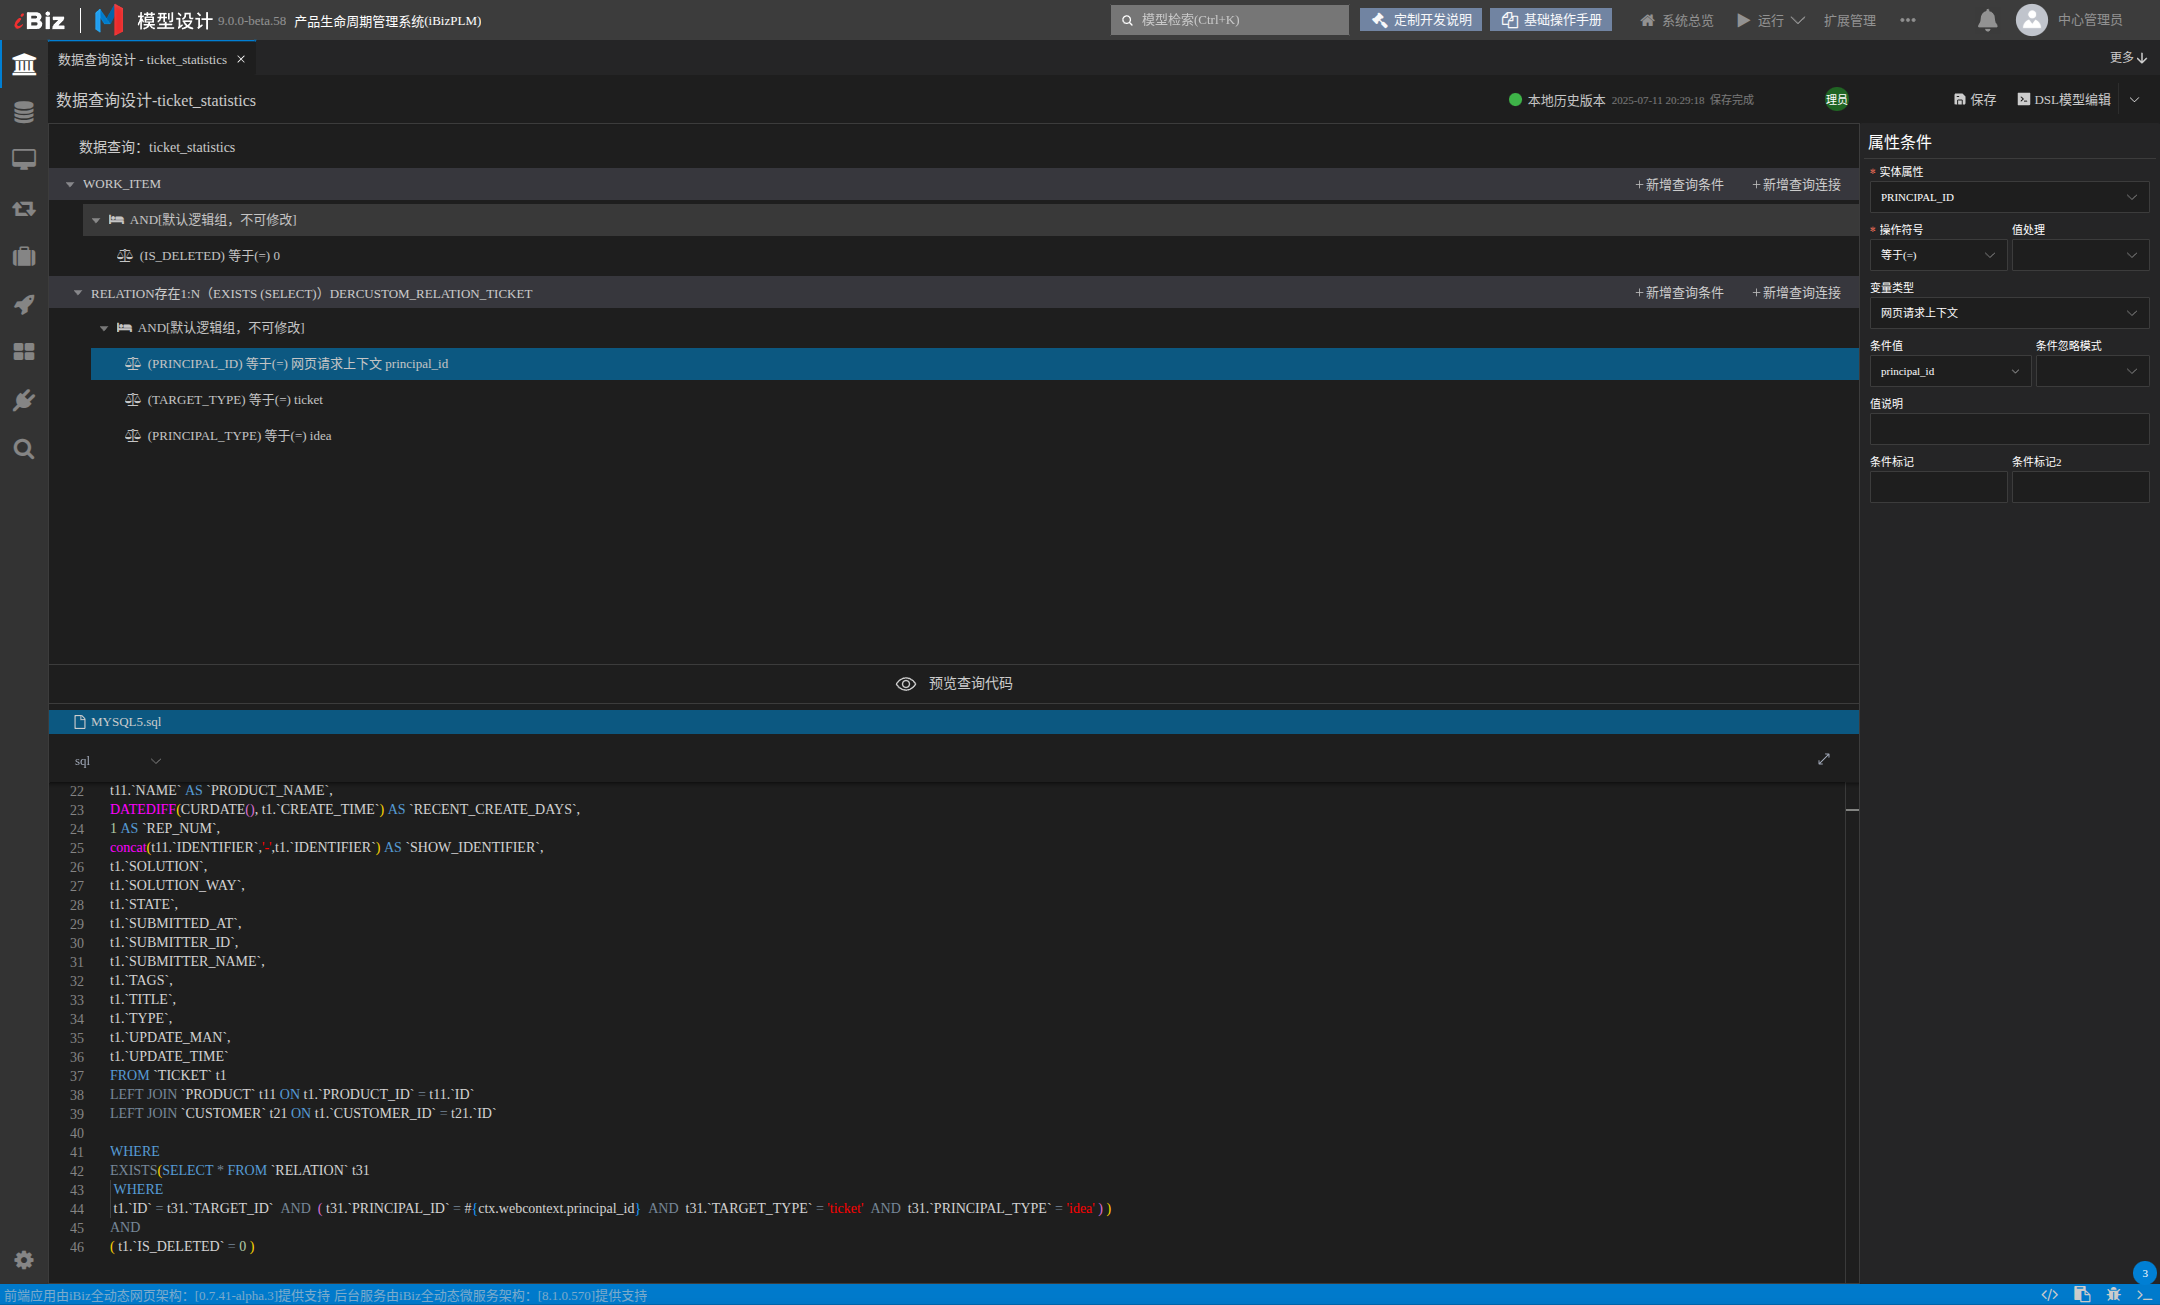Toggle preview query code eye icon
This screenshot has height=1305, width=2160.
(906, 684)
